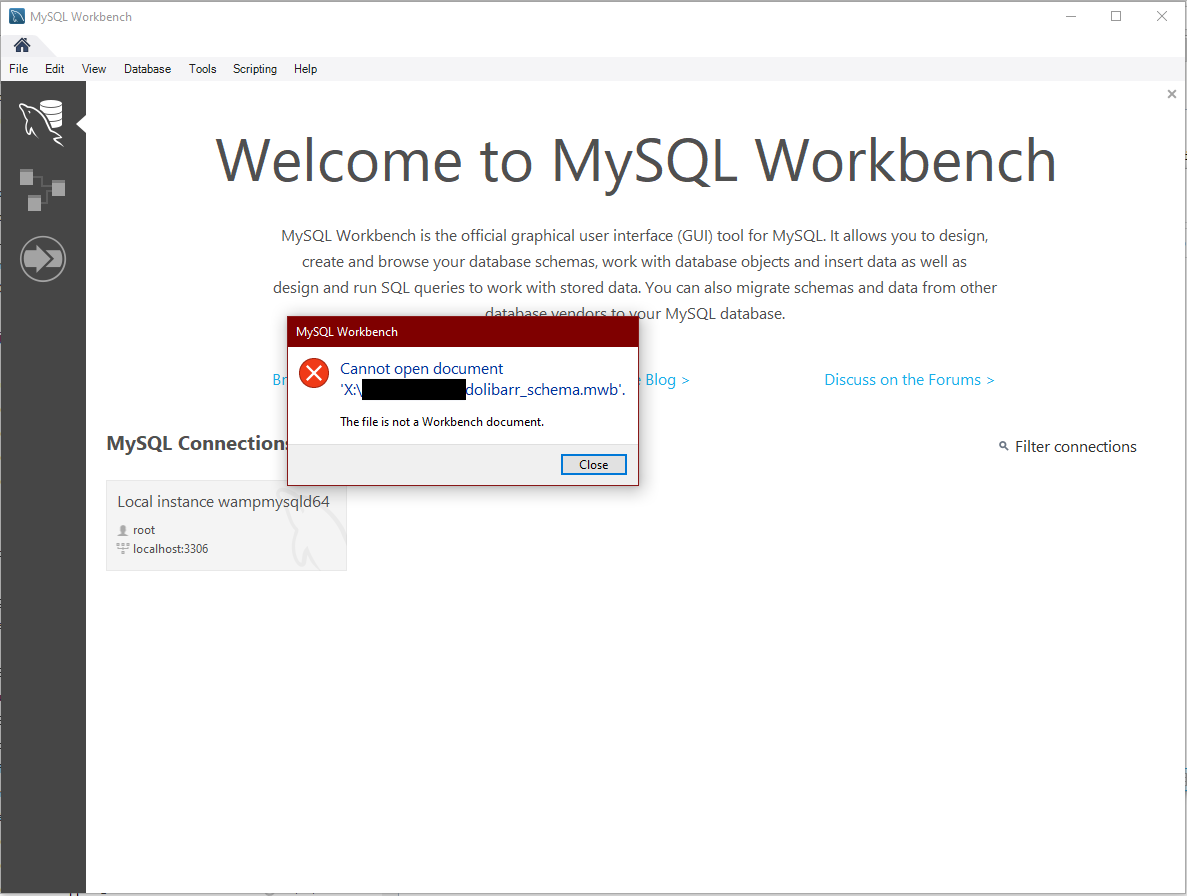The image size is (1187, 896).
Task: Click the Filter connections search field
Action: (x=1075, y=446)
